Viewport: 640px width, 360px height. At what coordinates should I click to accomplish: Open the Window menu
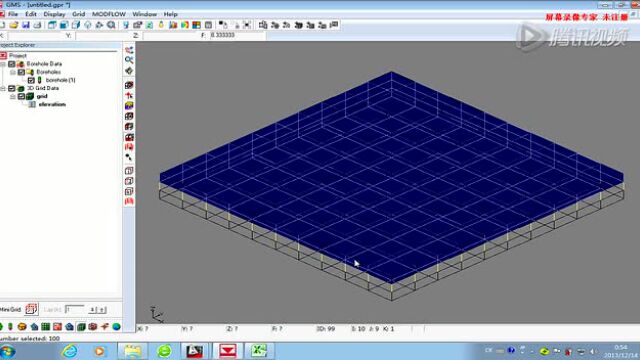coord(144,14)
